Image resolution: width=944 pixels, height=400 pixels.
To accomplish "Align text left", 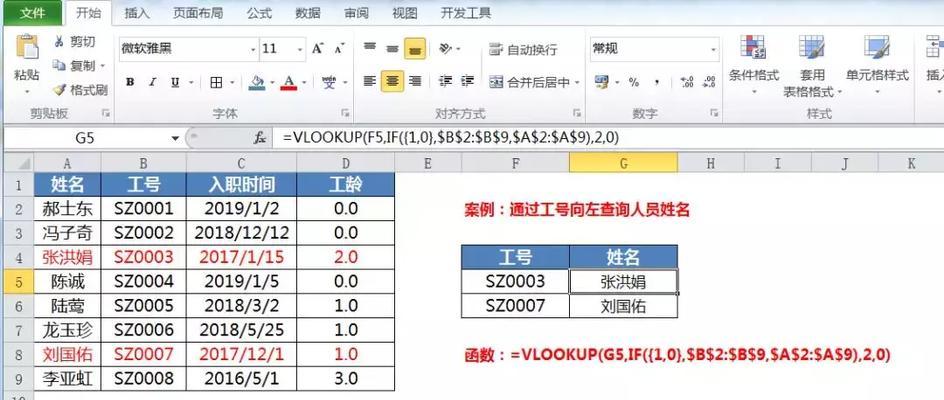I will 370,81.
